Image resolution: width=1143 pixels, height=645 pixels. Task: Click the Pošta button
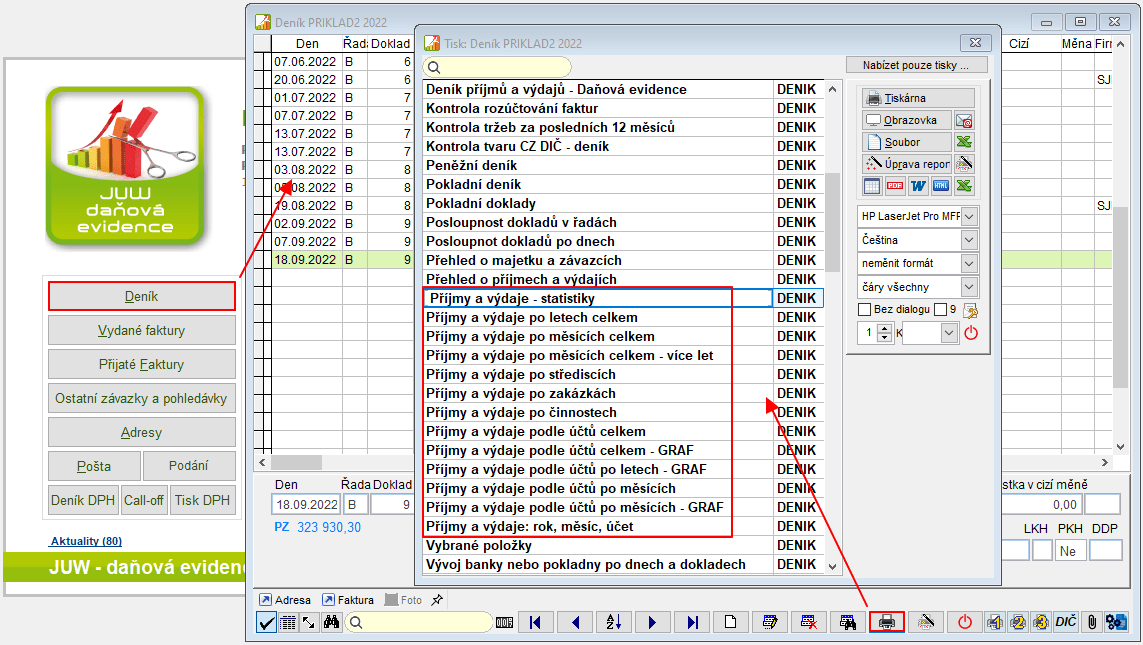94,466
